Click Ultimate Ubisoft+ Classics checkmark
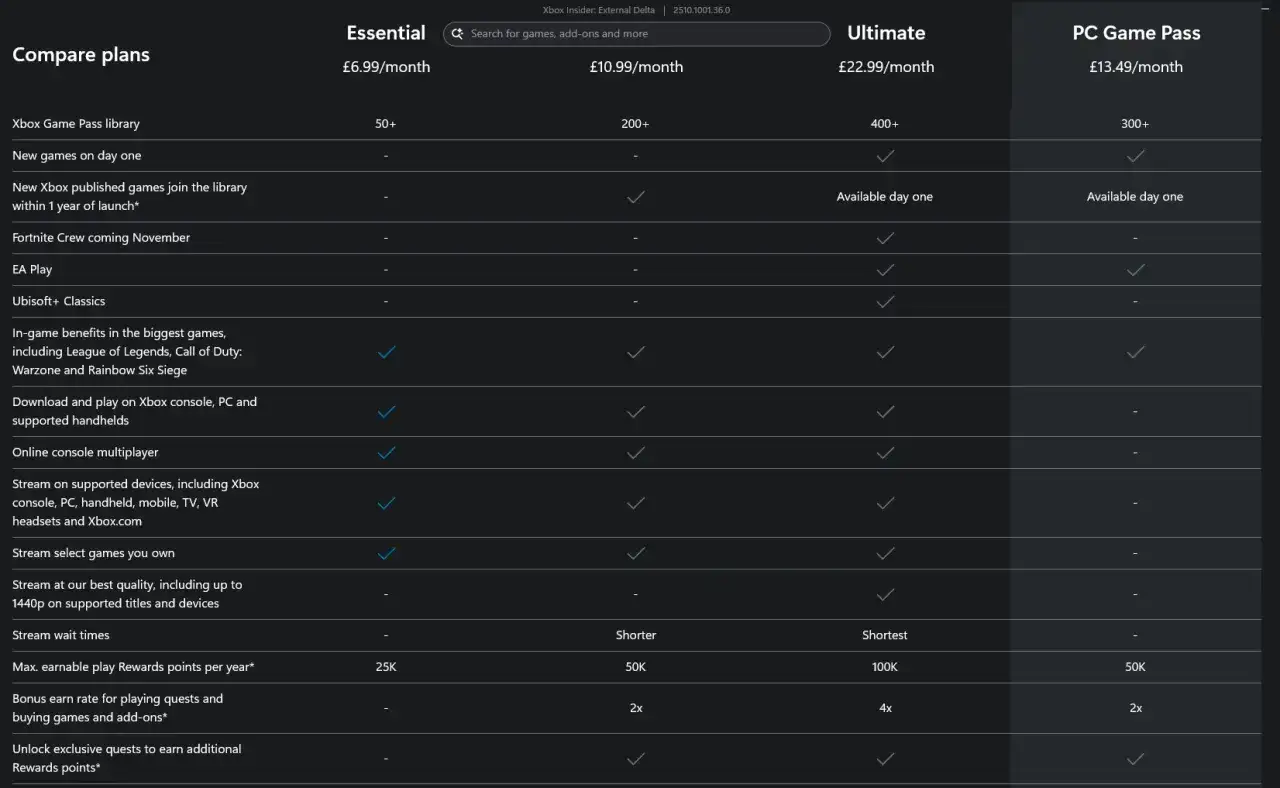This screenshot has height=788, width=1280. (x=885, y=301)
